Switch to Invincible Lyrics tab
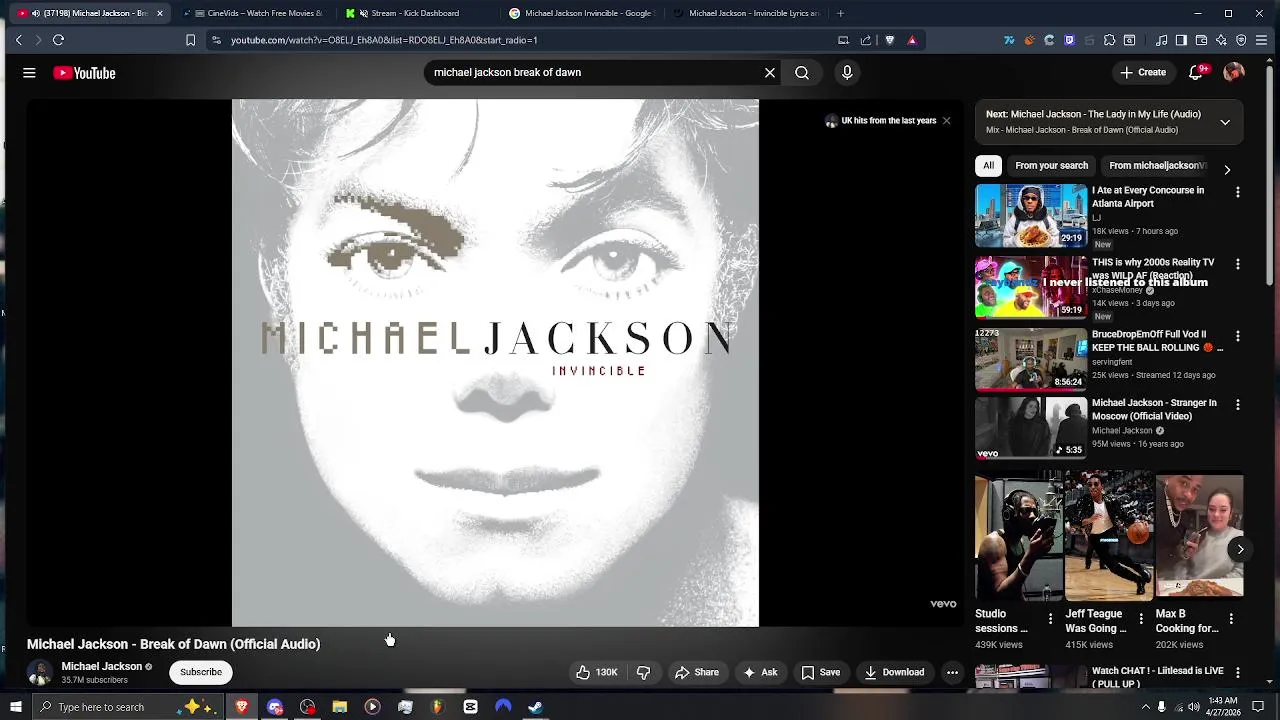Screen dimensions: 1280x720 coord(746,13)
